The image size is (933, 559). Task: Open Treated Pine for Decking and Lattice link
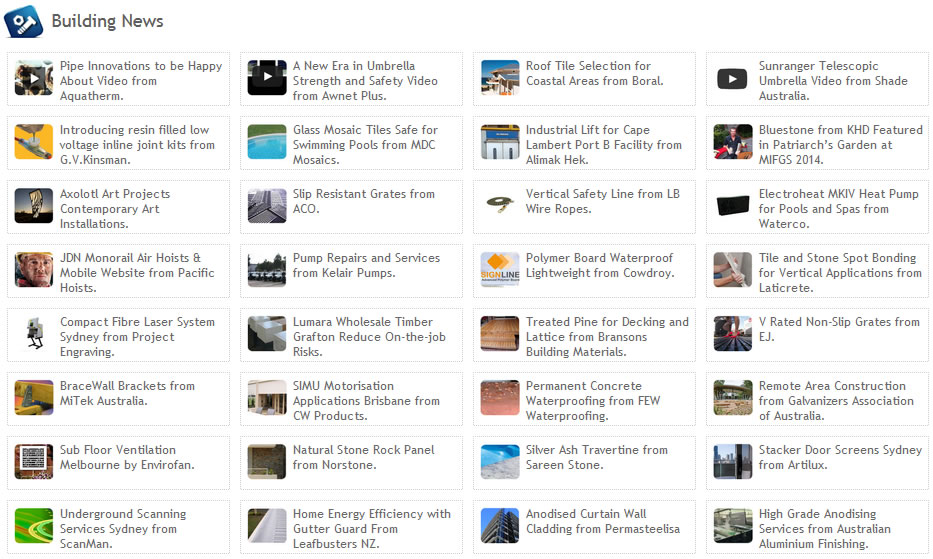coord(607,337)
